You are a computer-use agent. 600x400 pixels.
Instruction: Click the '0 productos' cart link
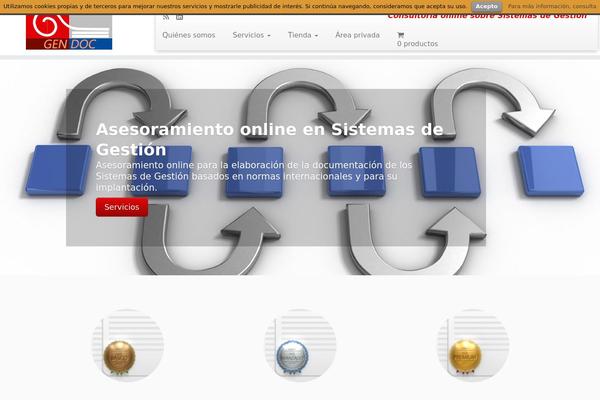coord(417,44)
